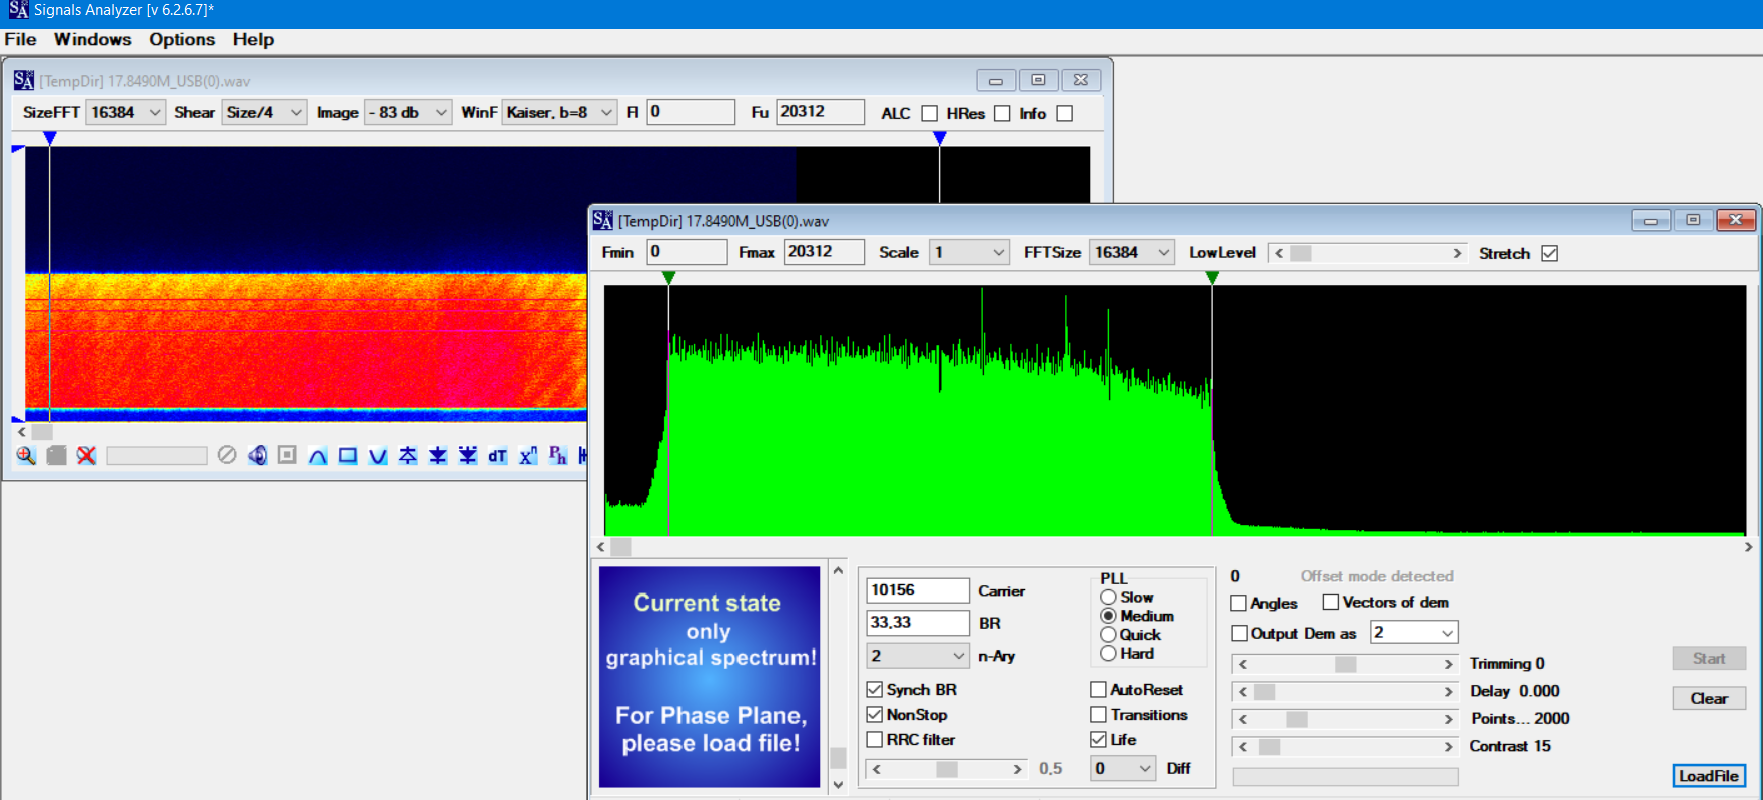Click the zoom-in magnifier icon
Screen dimensions: 1763x800
click(26, 456)
